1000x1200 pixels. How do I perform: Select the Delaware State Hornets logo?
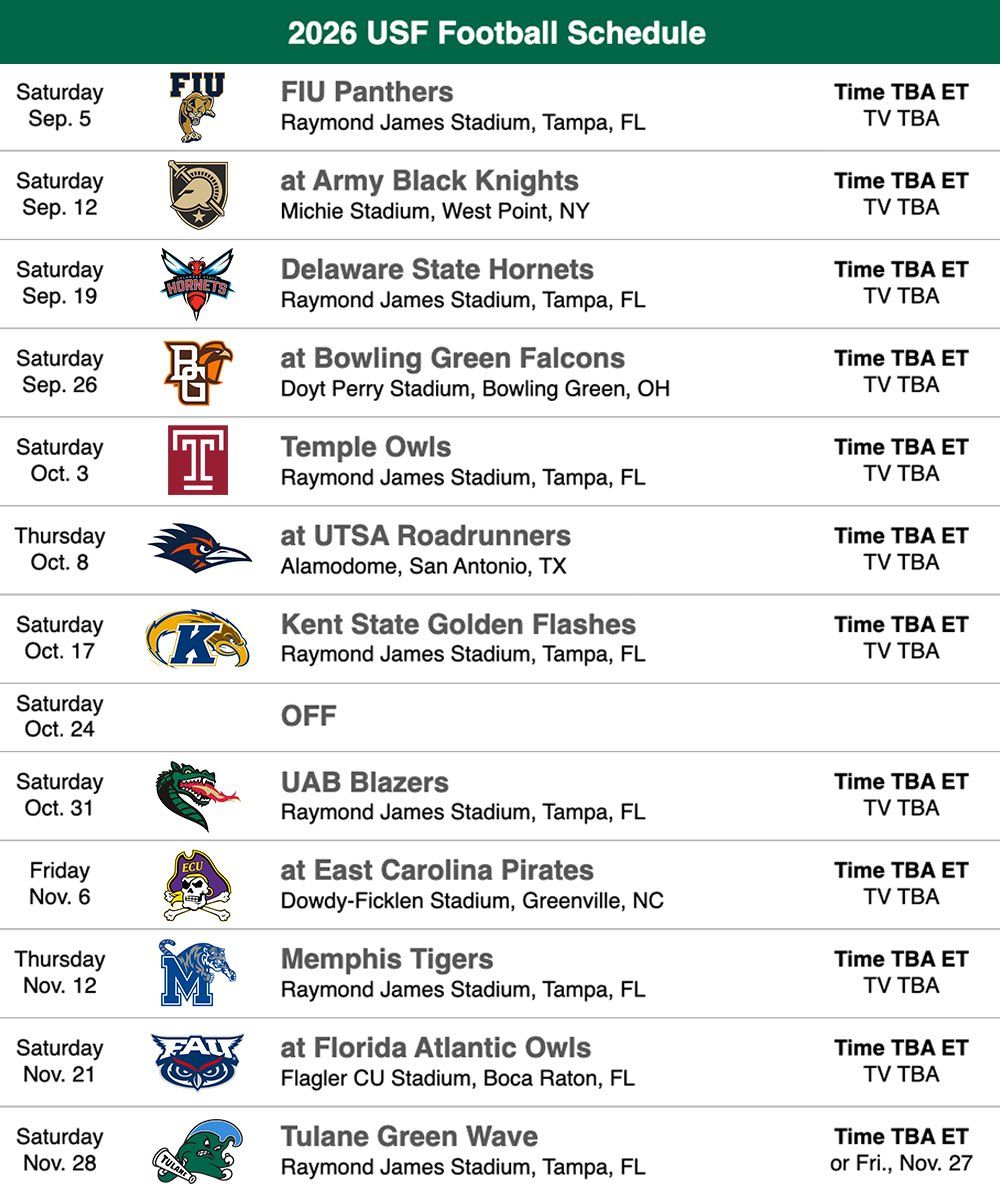point(197,284)
